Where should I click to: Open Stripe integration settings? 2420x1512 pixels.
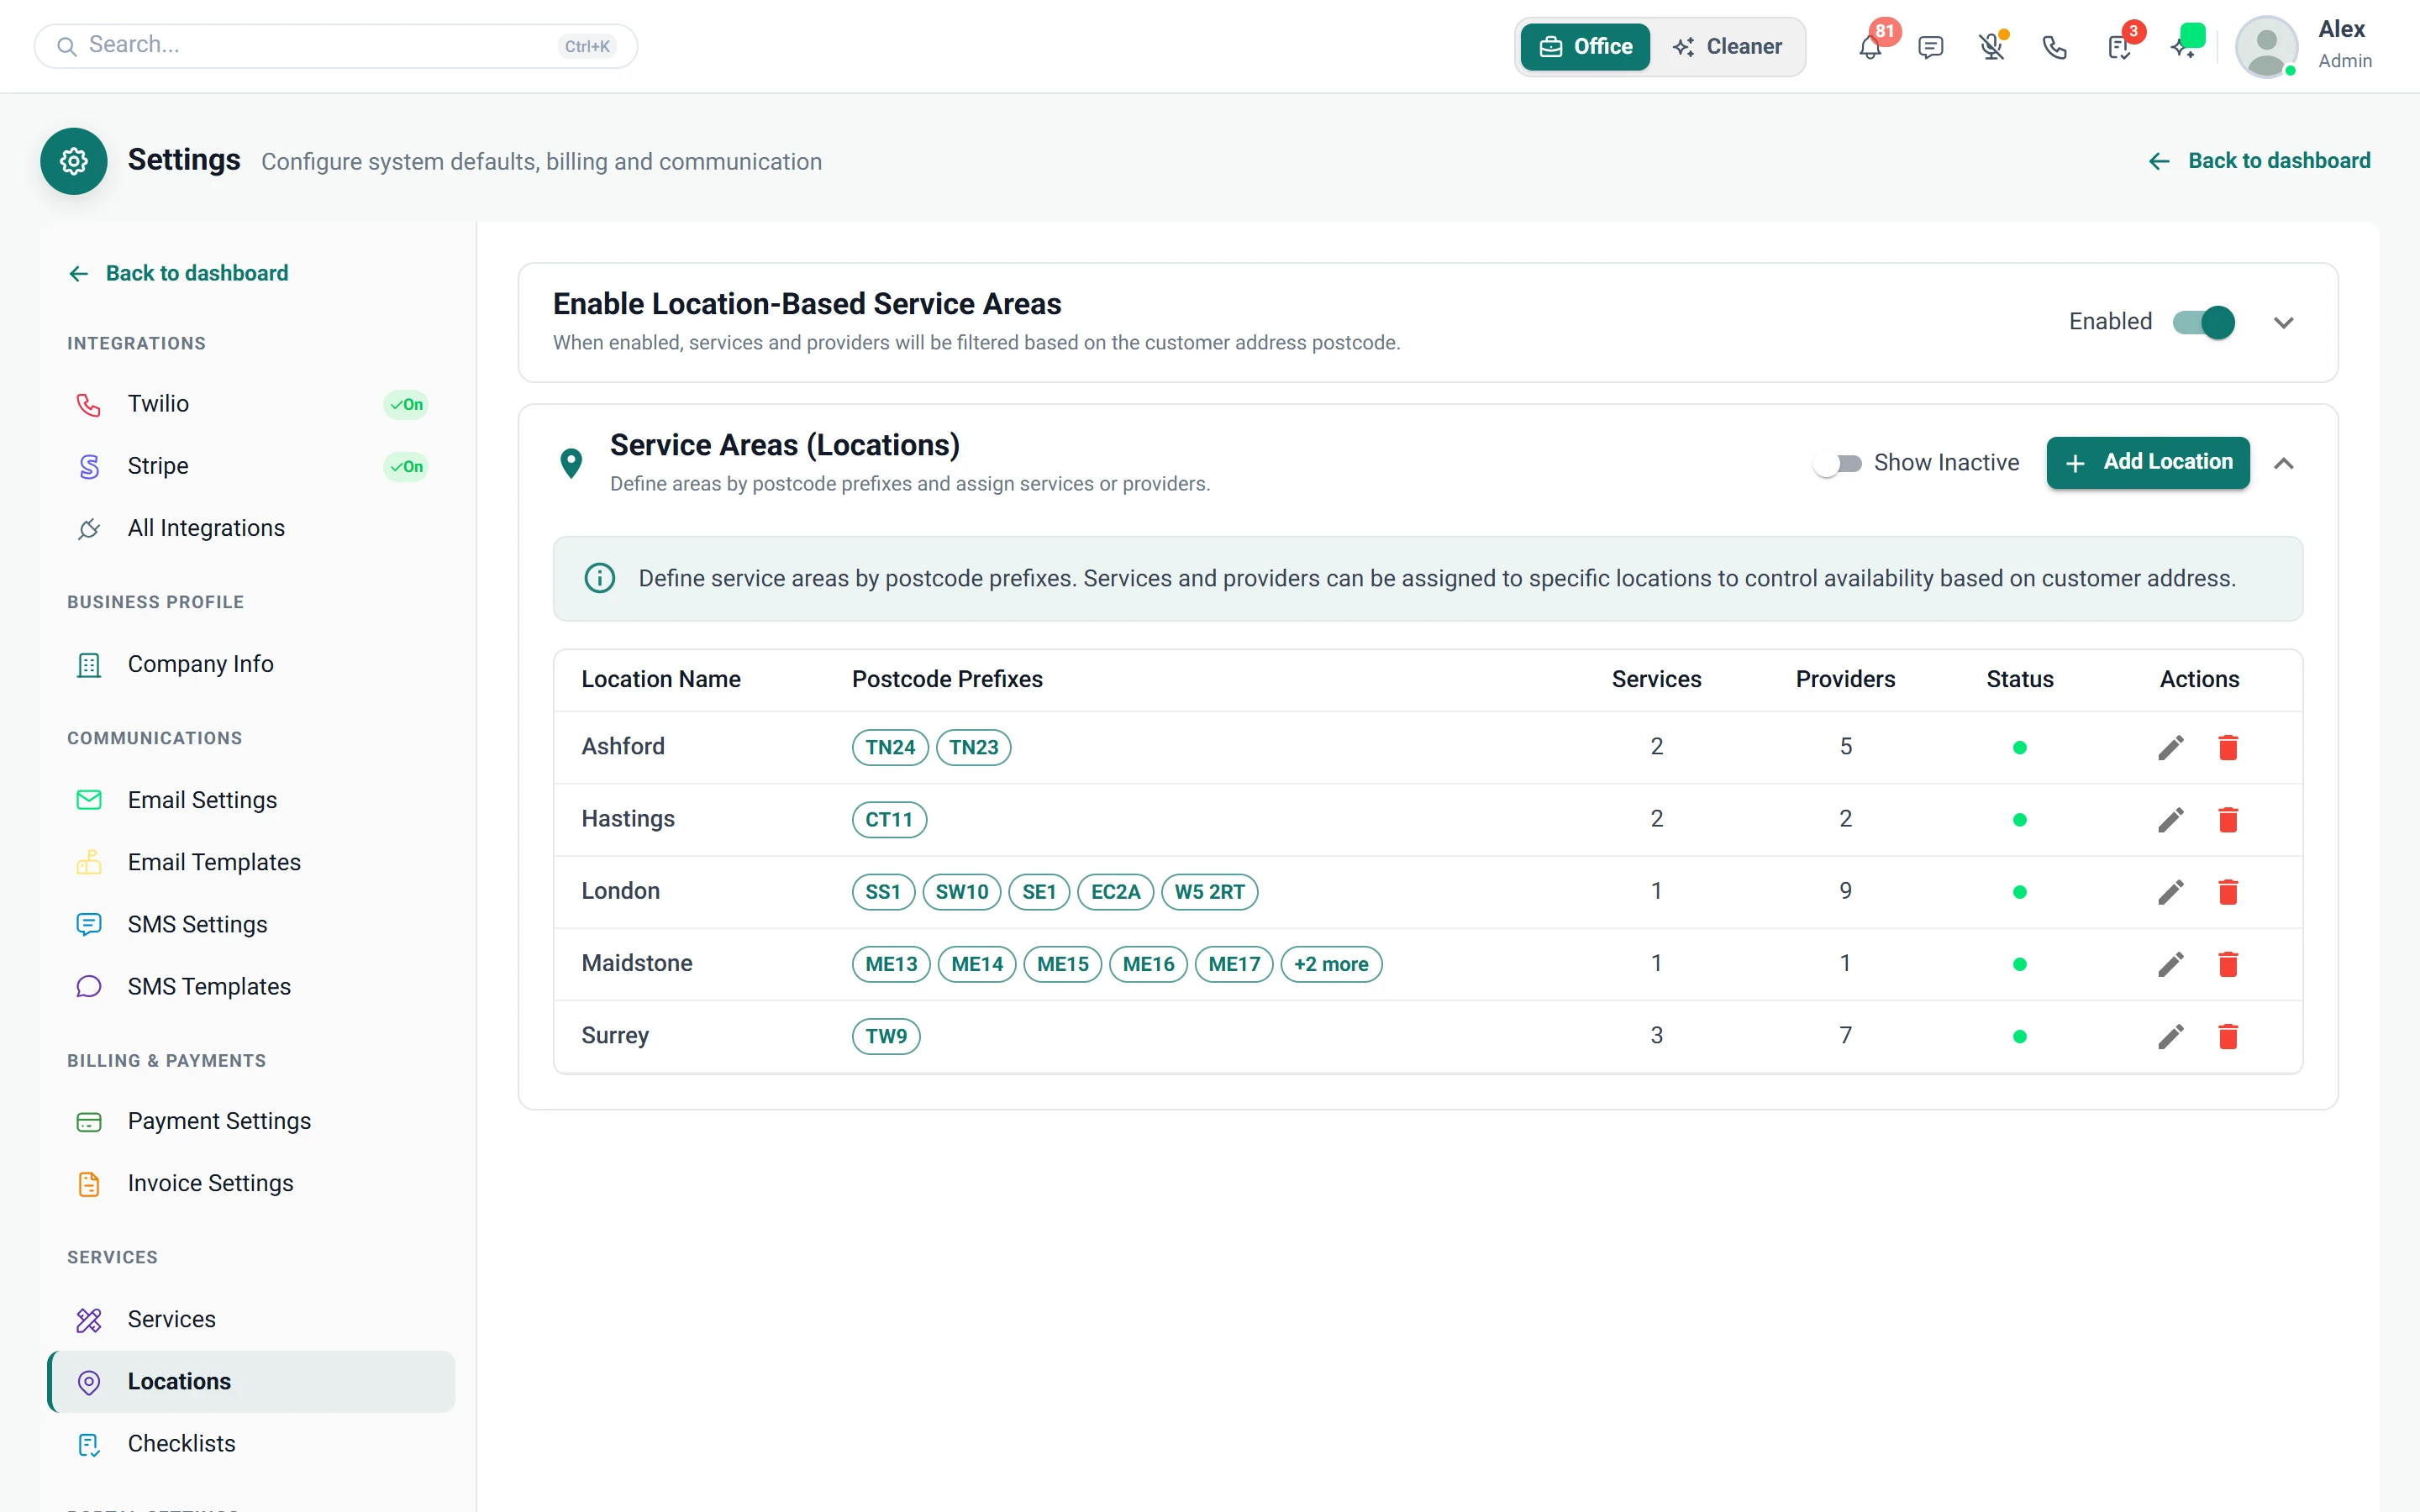pyautogui.click(x=250, y=466)
